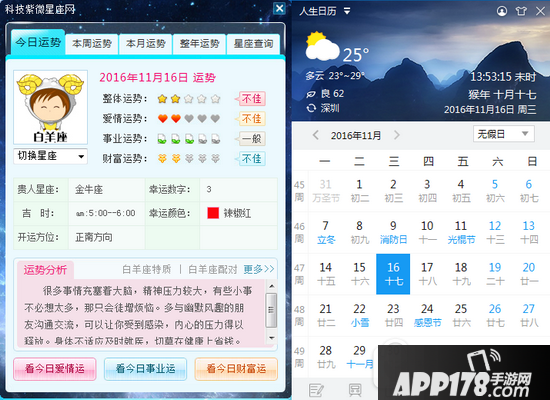The height and width of the screenshot is (400, 550).
Task: Click the first cup icon of 事业运势
Action: click(x=162, y=139)
